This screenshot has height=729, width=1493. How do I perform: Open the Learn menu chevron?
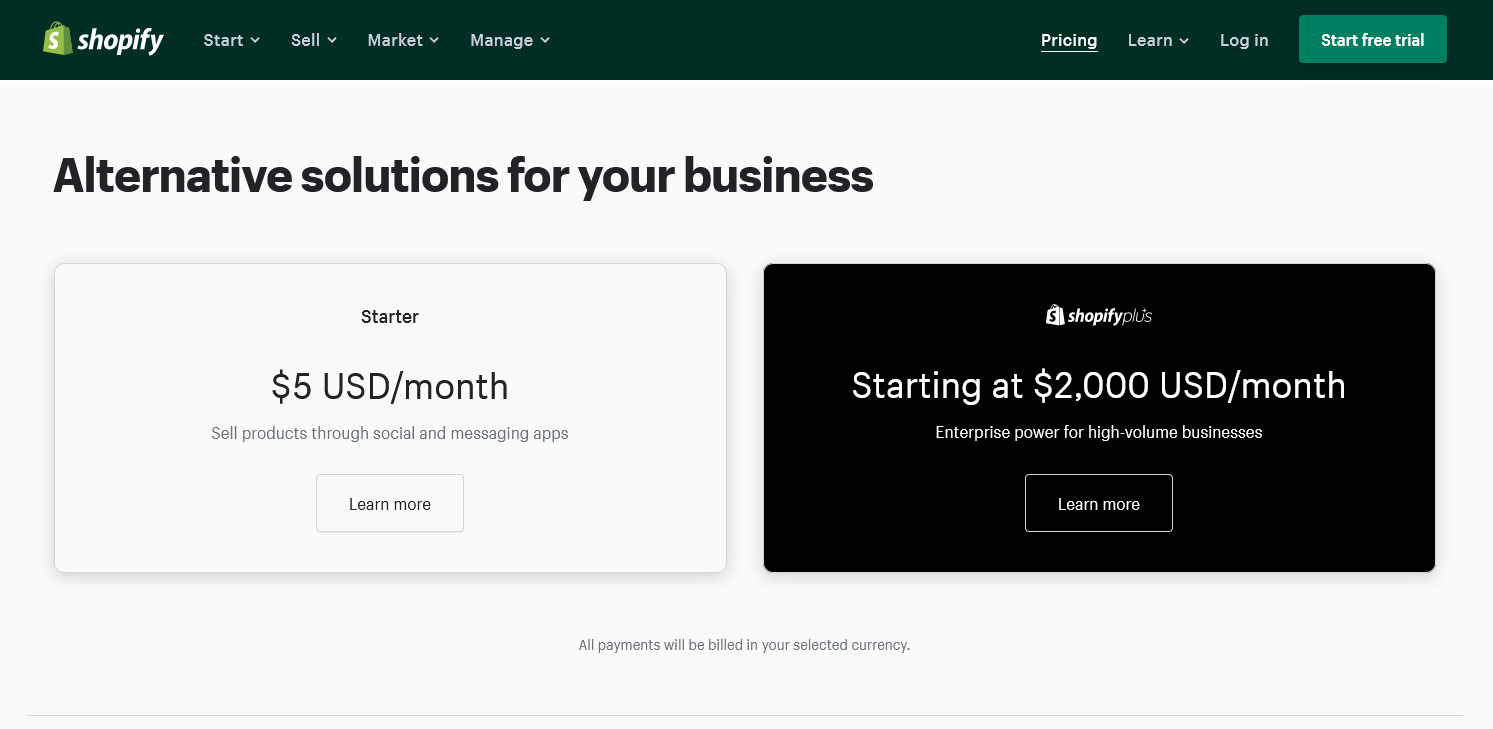(x=1184, y=41)
